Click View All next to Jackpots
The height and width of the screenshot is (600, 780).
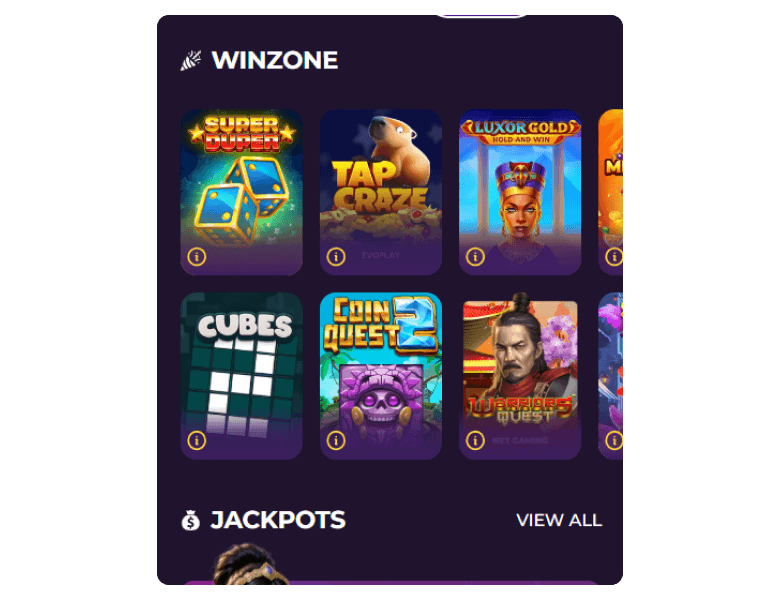pyautogui.click(x=559, y=520)
